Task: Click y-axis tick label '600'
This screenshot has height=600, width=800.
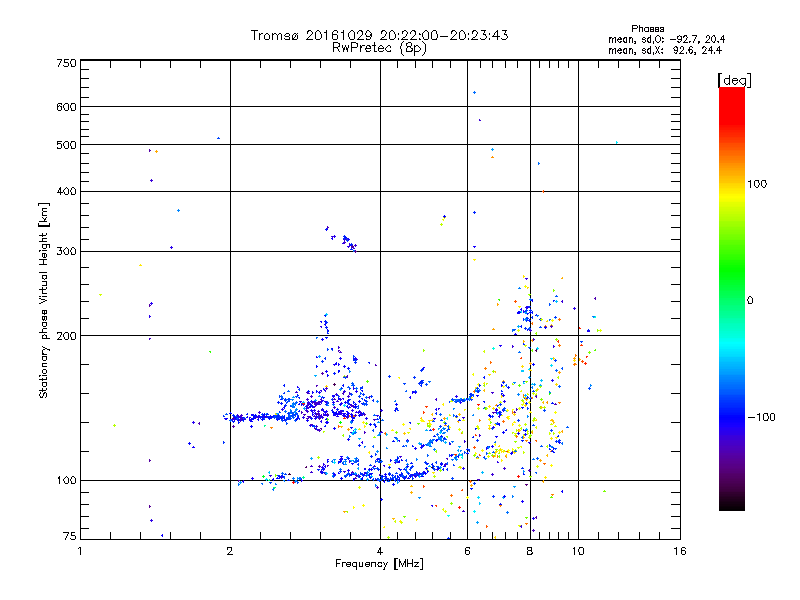Action: tap(66, 107)
